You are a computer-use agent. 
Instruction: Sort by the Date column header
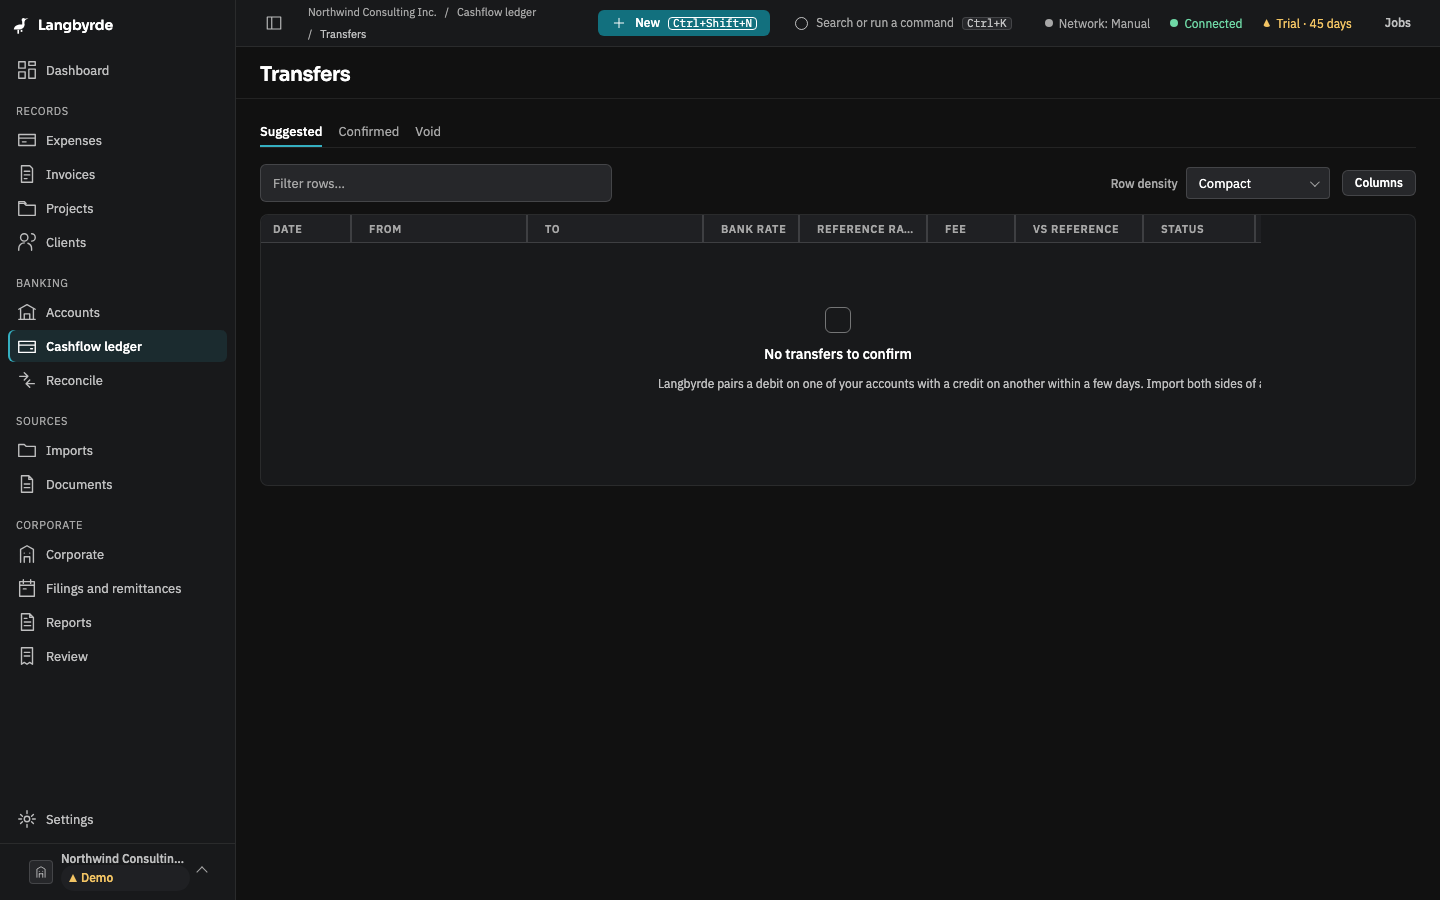click(x=306, y=229)
